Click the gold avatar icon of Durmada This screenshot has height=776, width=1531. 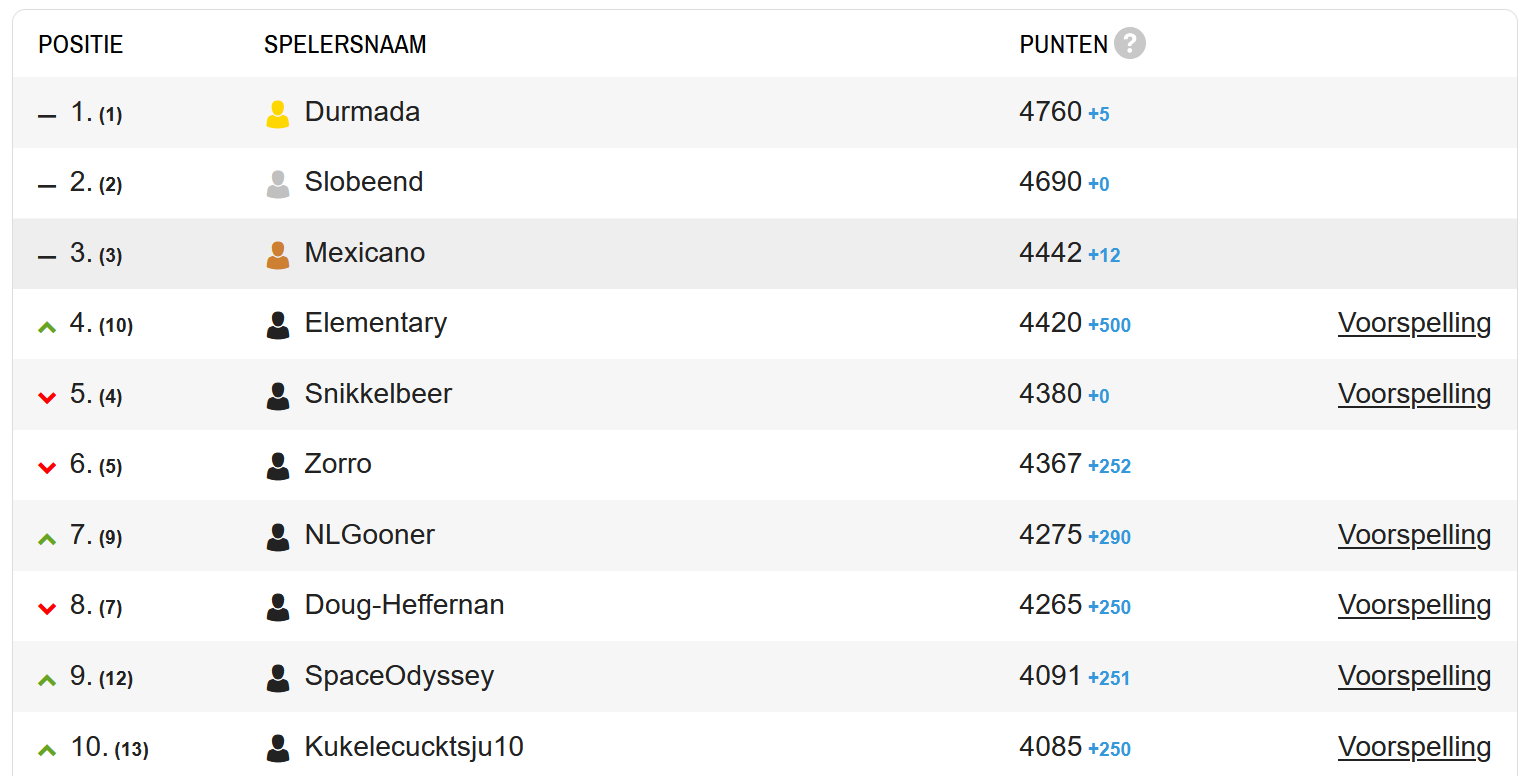(x=278, y=114)
